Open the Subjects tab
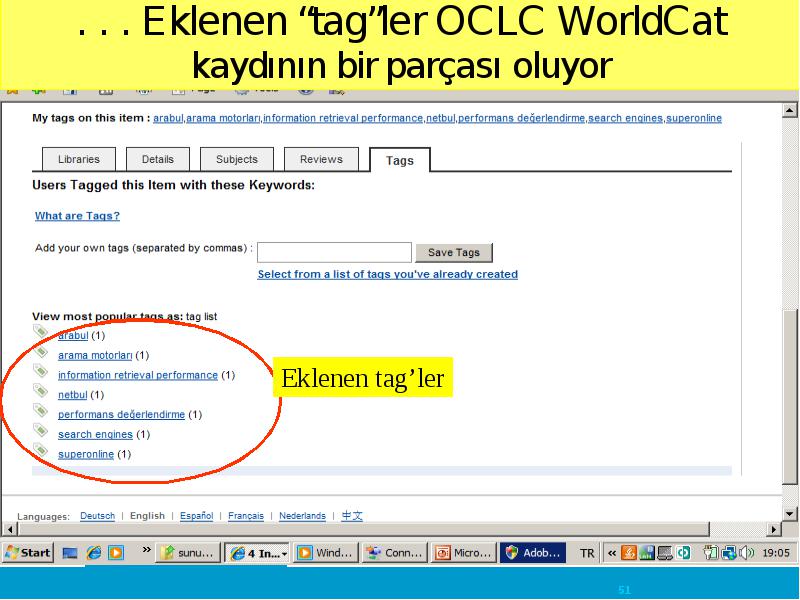The height and width of the screenshot is (600, 800). 237,159
